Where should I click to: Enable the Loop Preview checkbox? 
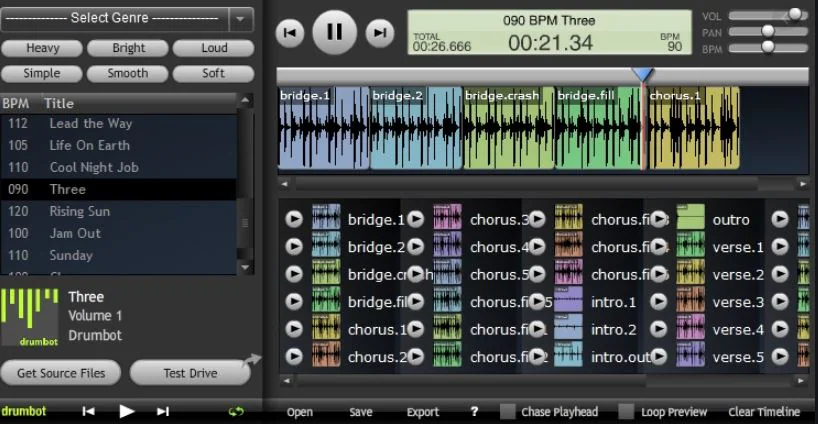tap(626, 411)
